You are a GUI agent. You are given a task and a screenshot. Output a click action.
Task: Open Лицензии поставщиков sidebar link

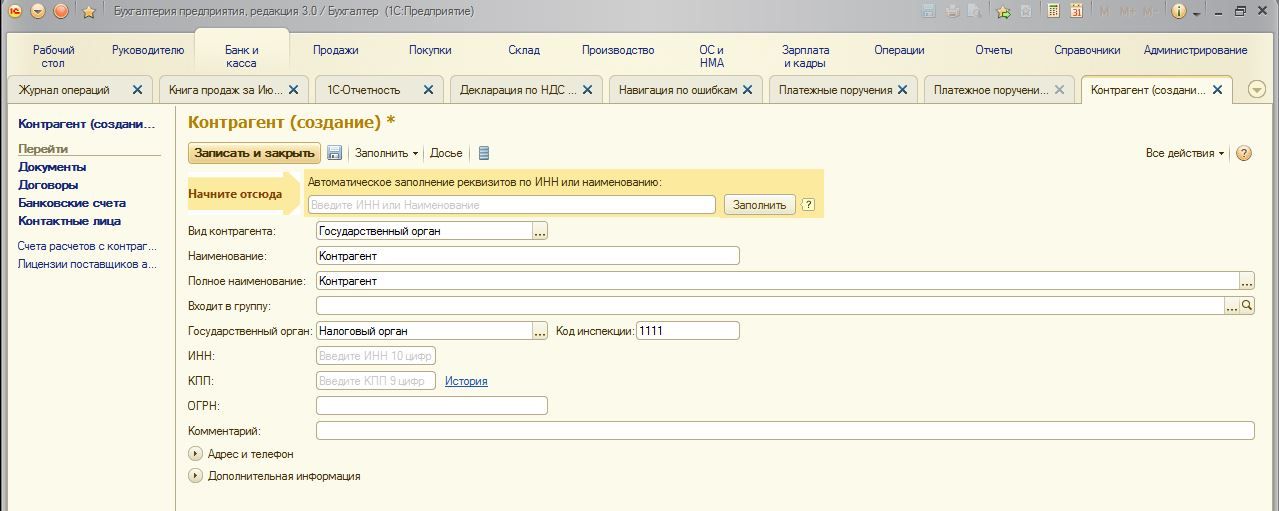pyautogui.click(x=88, y=264)
